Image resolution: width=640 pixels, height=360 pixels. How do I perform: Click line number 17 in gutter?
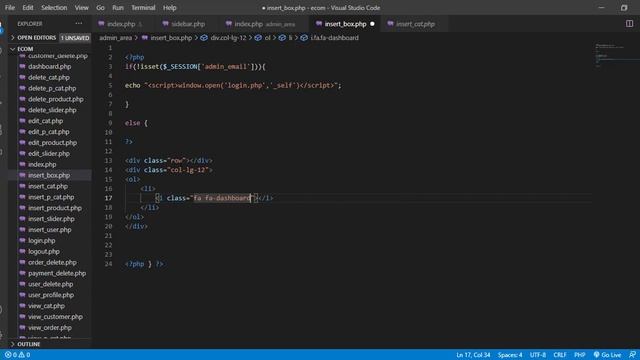click(108, 198)
